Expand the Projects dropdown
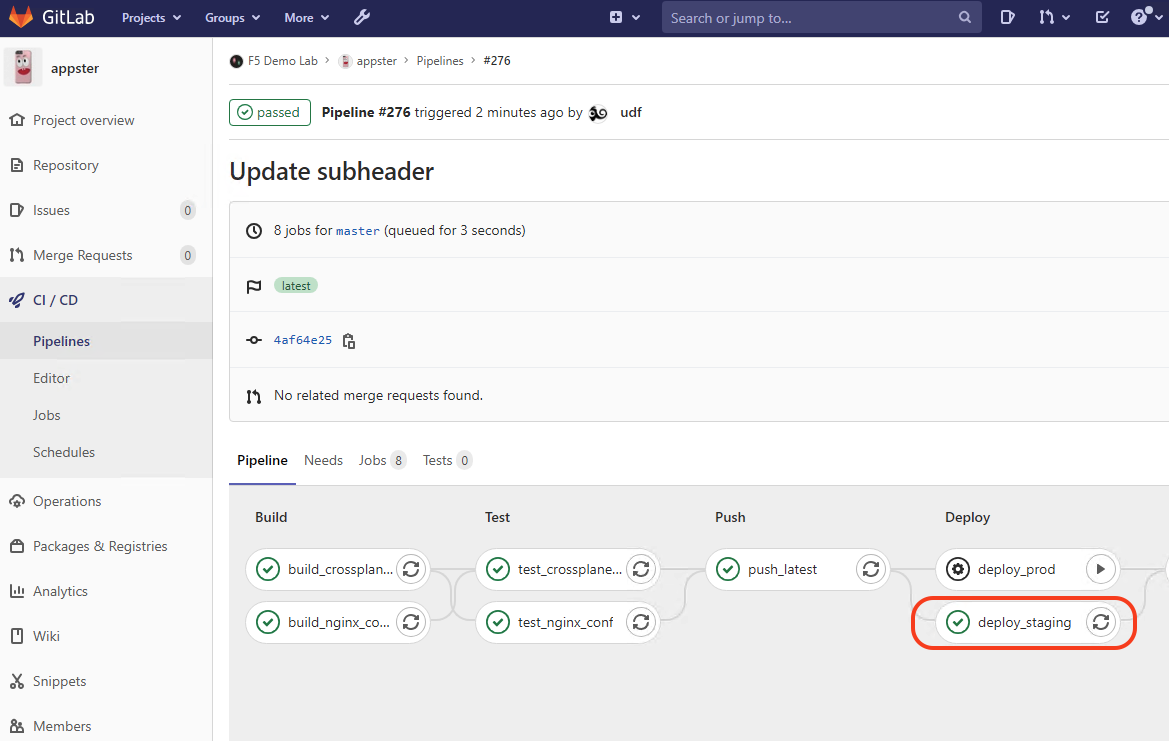The image size is (1169, 741). (151, 18)
